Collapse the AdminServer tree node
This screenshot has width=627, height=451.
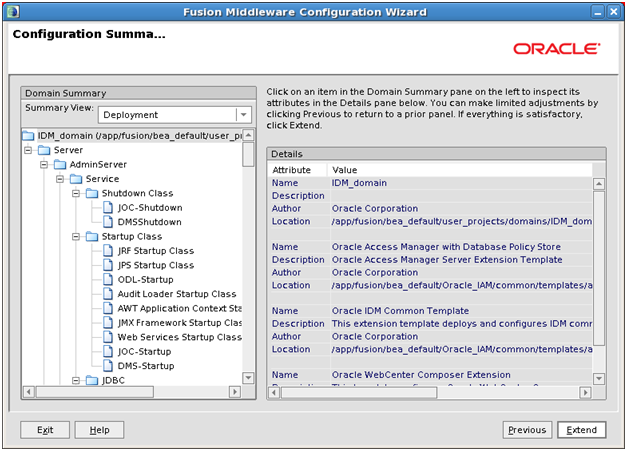click(44, 165)
